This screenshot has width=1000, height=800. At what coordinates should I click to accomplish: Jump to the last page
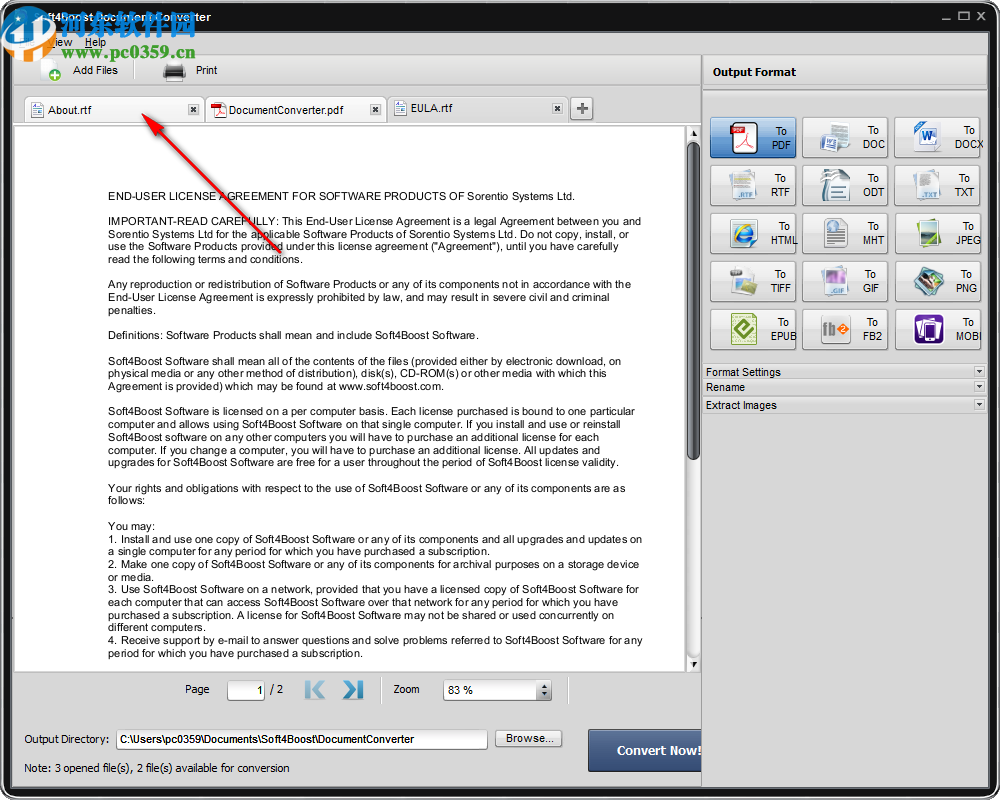tap(352, 689)
